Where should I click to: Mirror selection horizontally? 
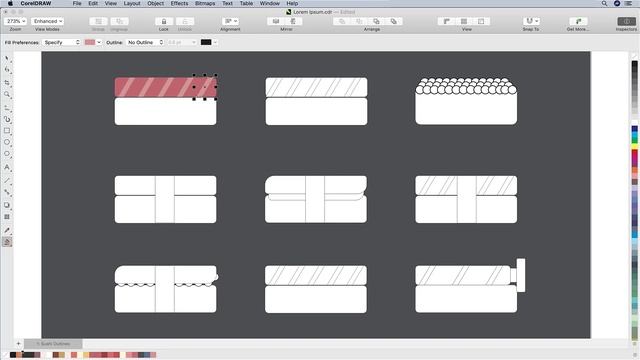pyautogui.click(x=276, y=21)
